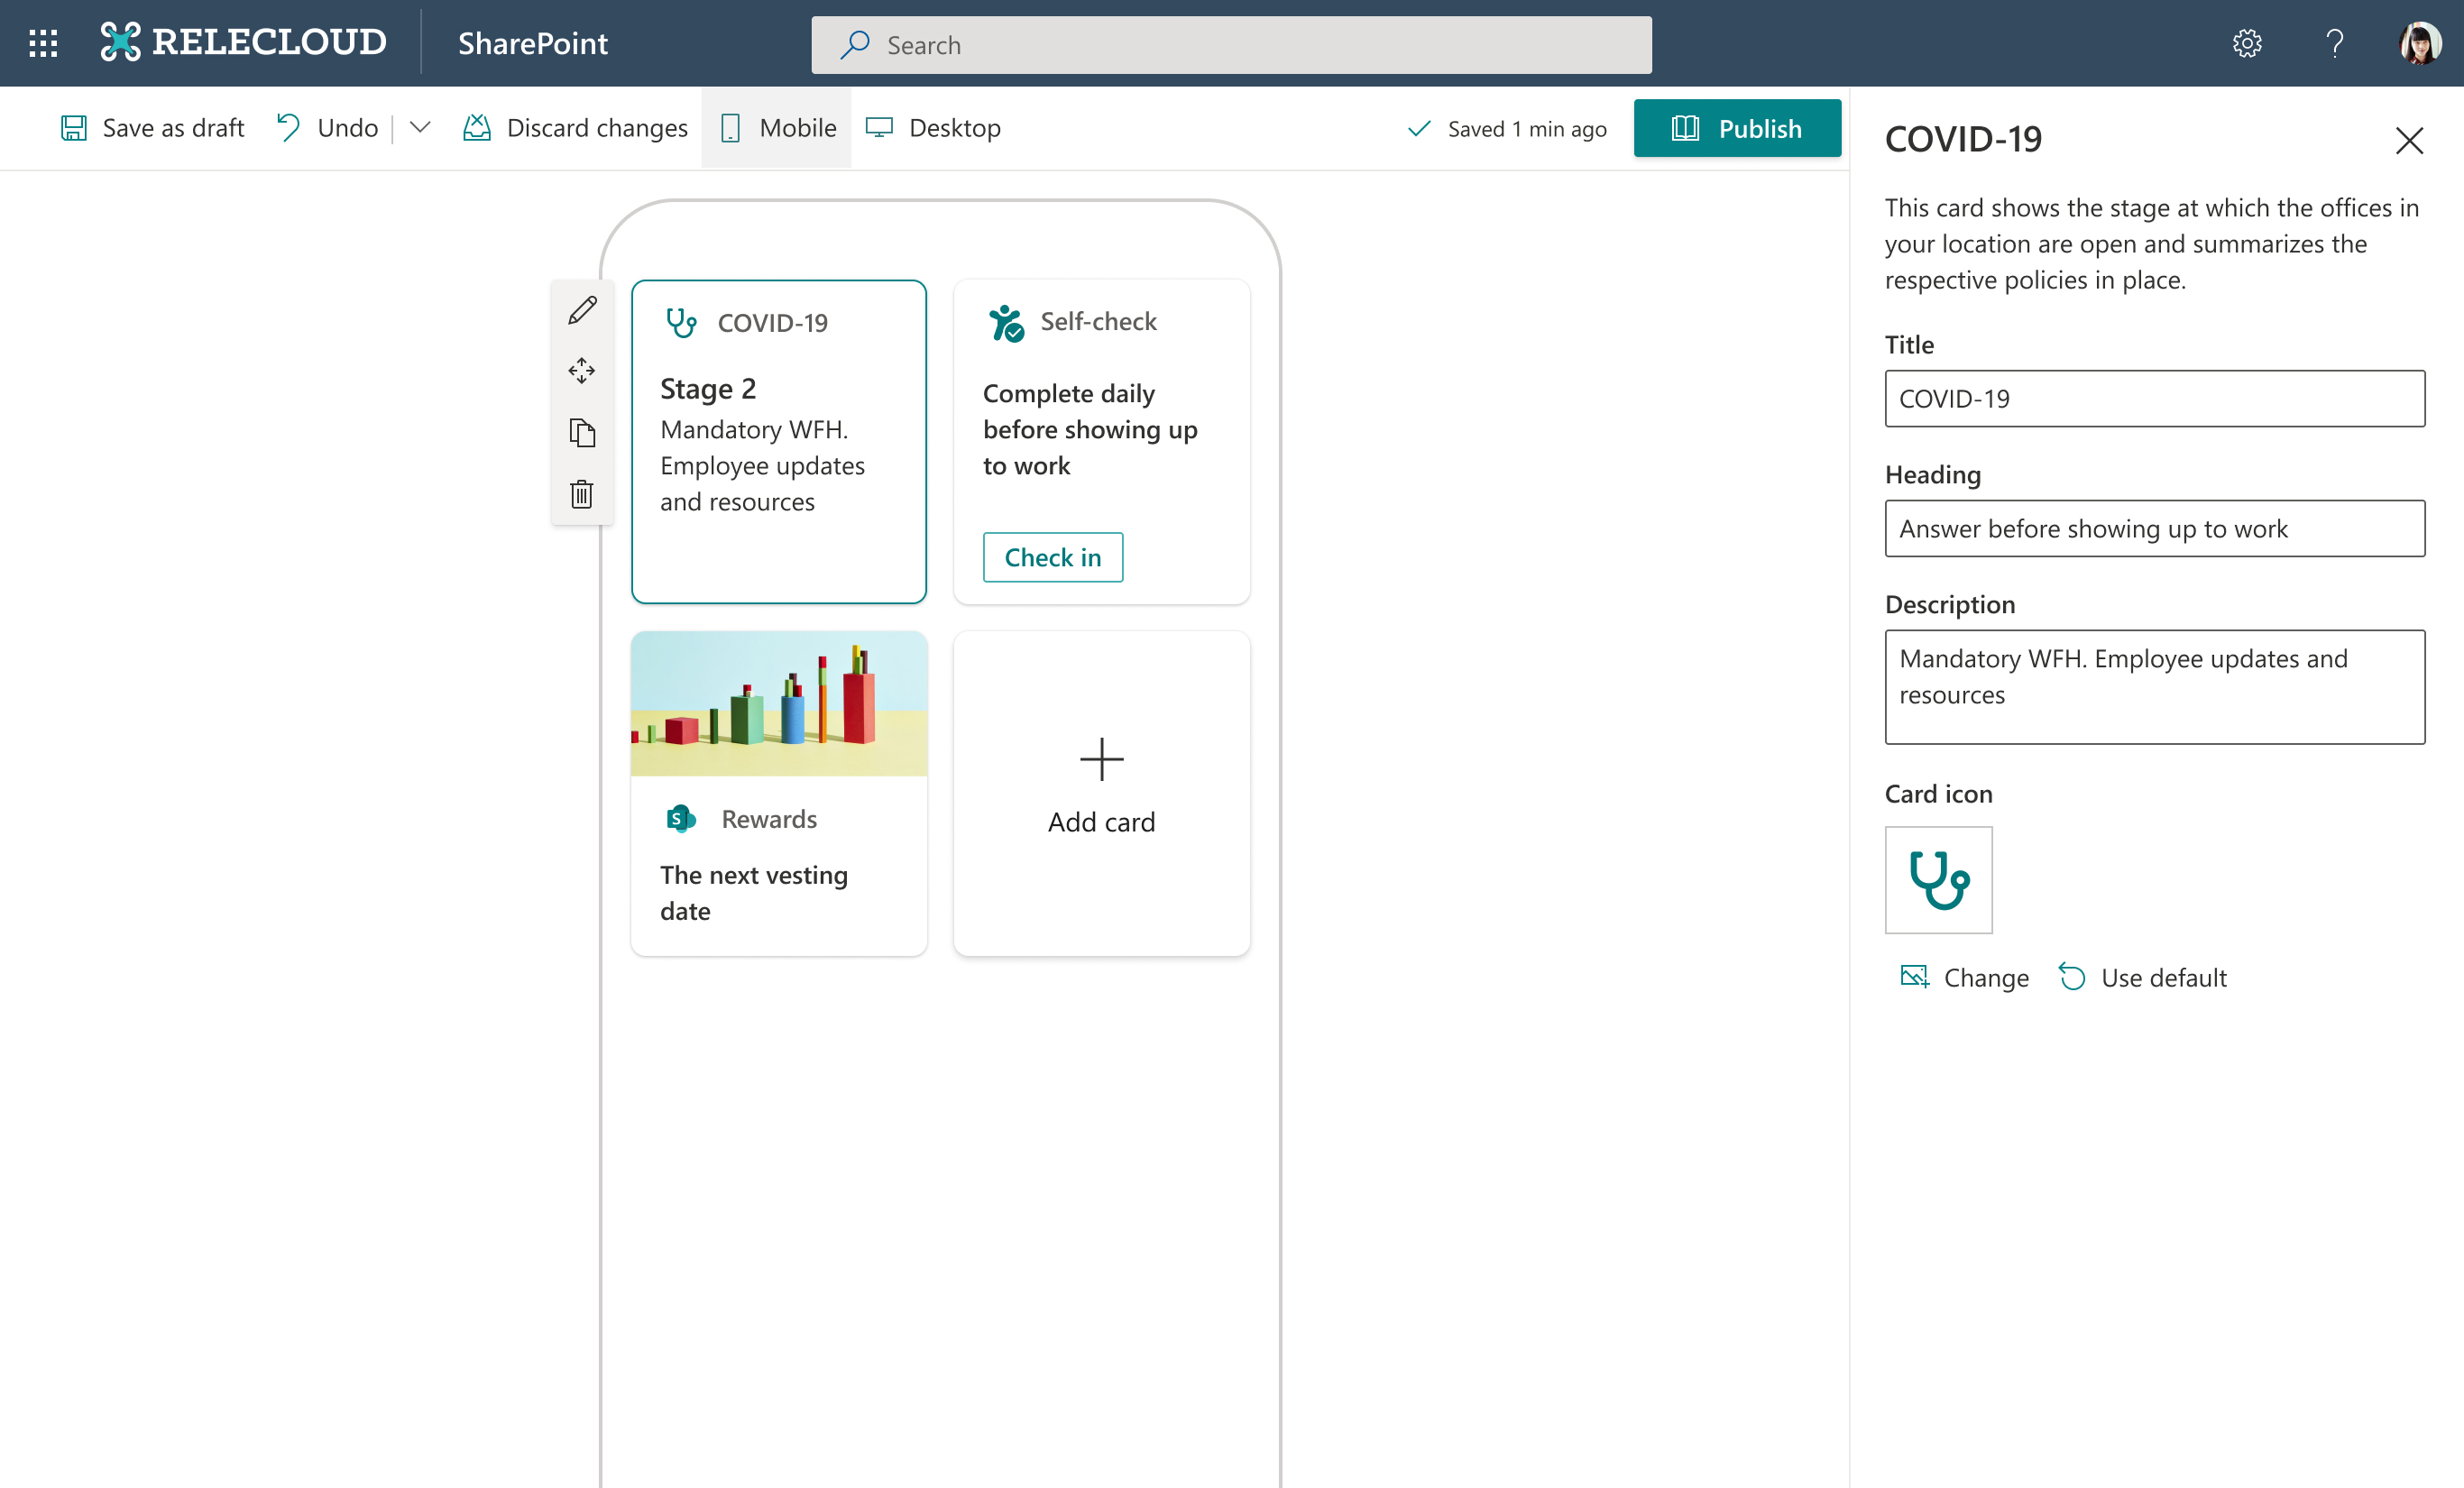Click the Heading text field
Image resolution: width=2464 pixels, height=1488 pixels.
2154,529
